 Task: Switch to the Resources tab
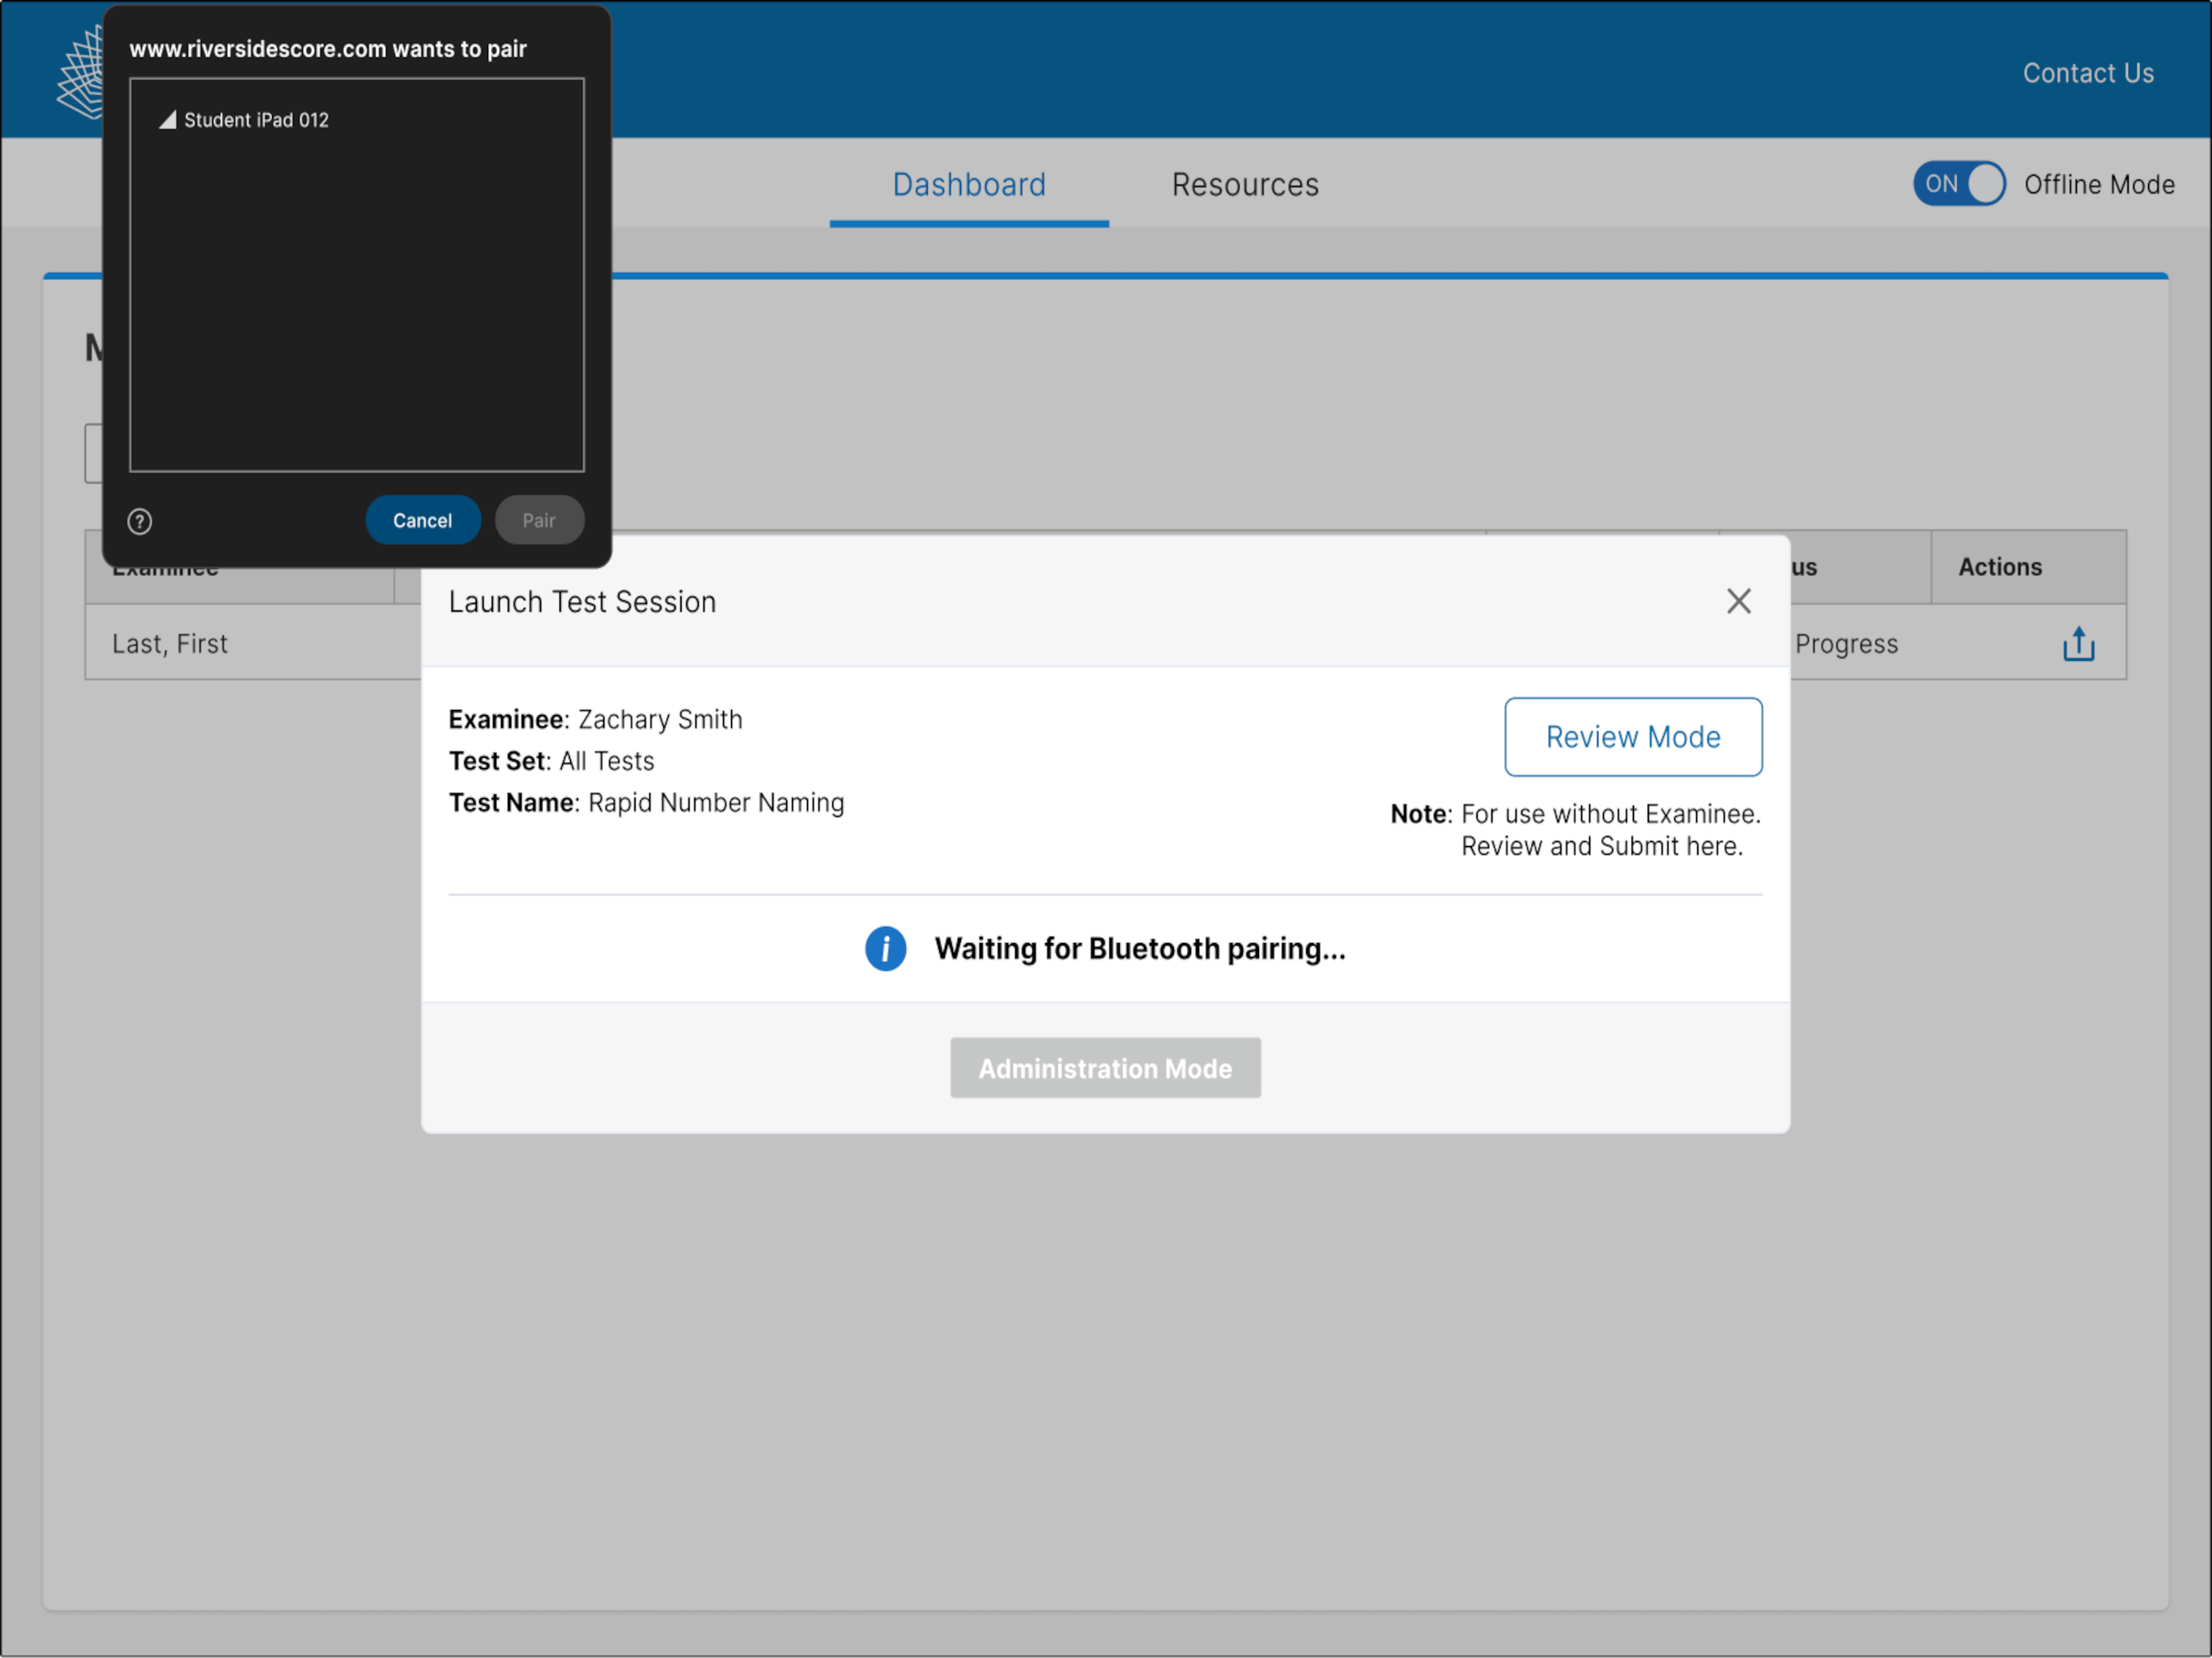pos(1245,185)
